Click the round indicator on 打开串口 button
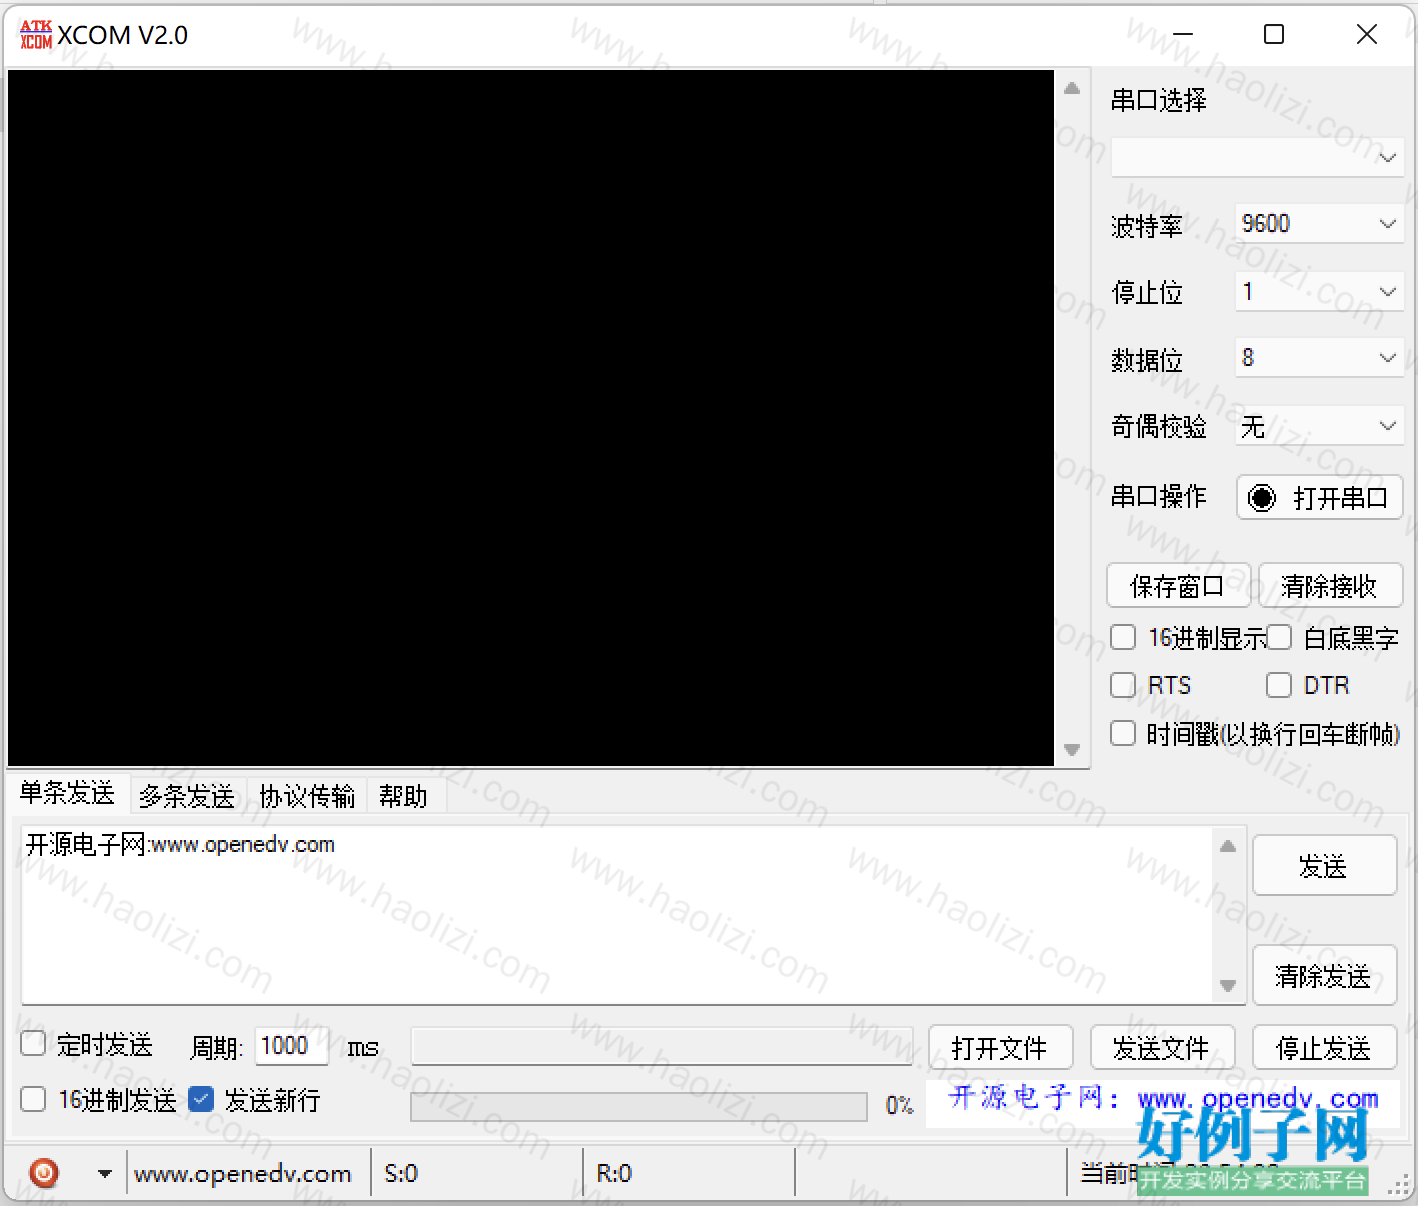 (x=1262, y=498)
